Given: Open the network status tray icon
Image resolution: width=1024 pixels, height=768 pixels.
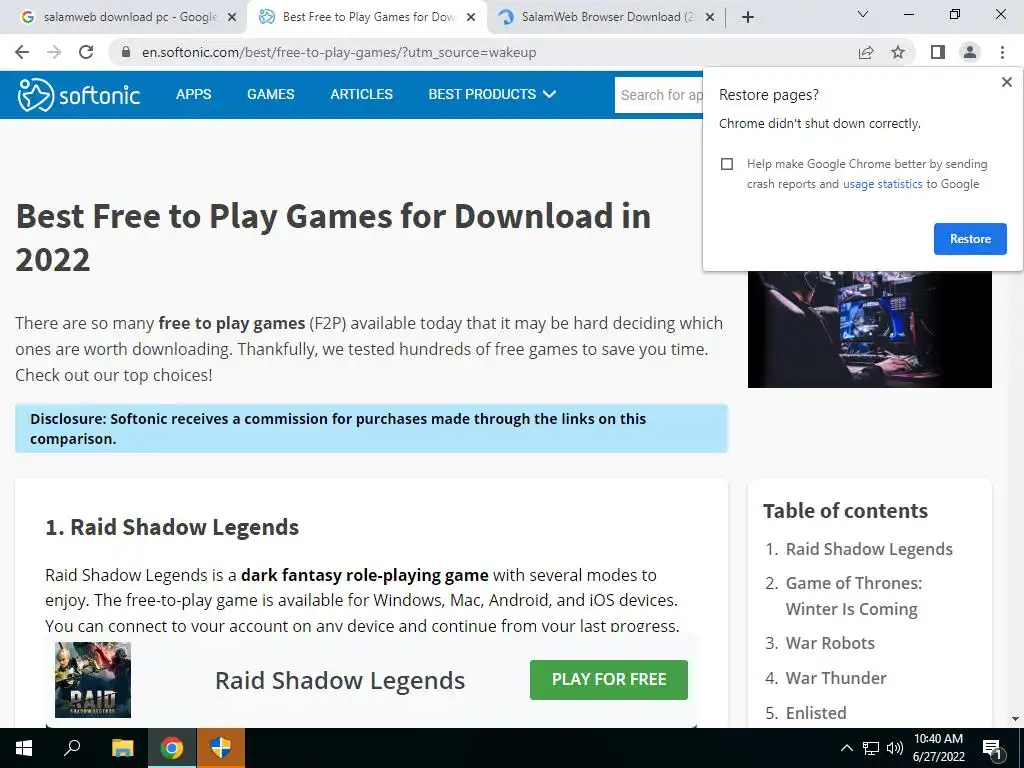Looking at the screenshot, I should (871, 748).
